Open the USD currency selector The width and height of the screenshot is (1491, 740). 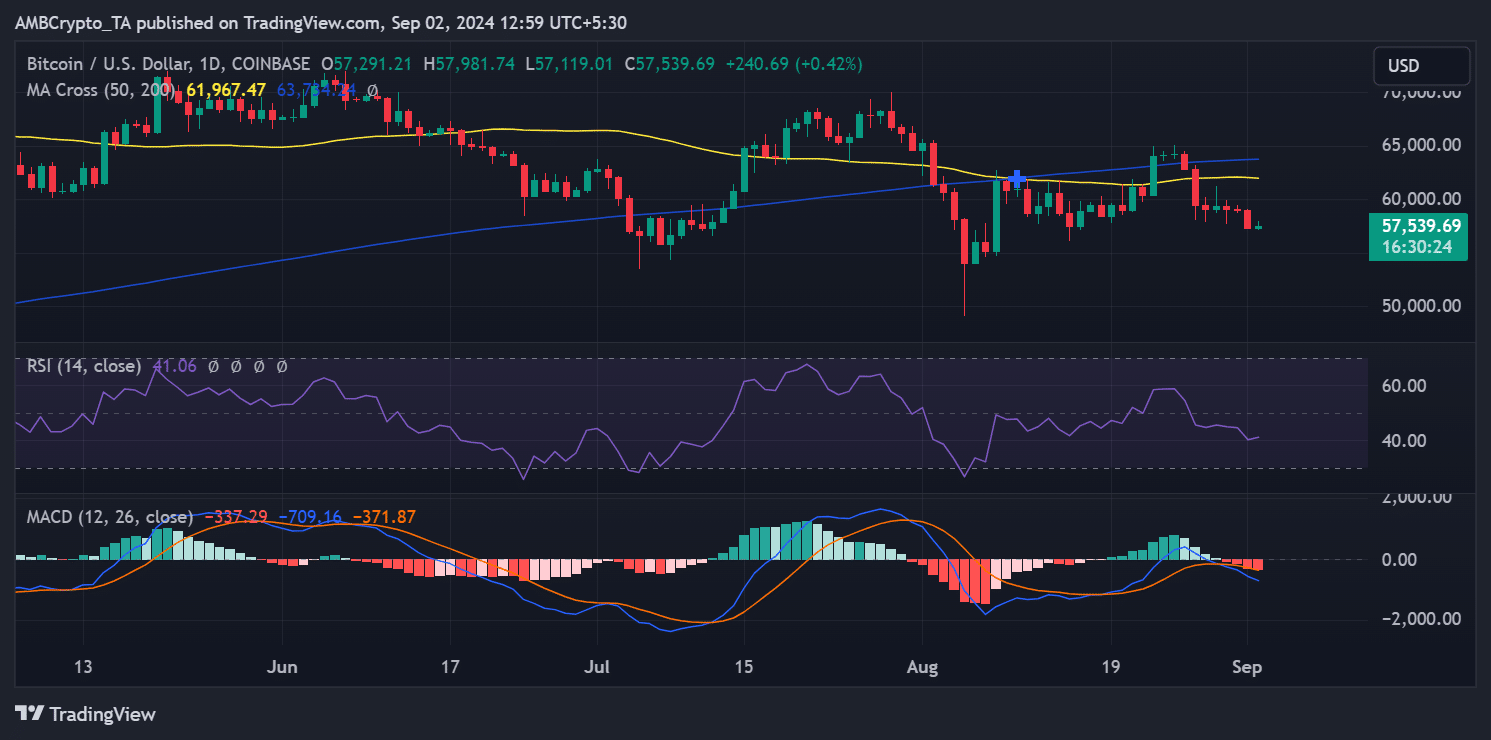(1422, 66)
